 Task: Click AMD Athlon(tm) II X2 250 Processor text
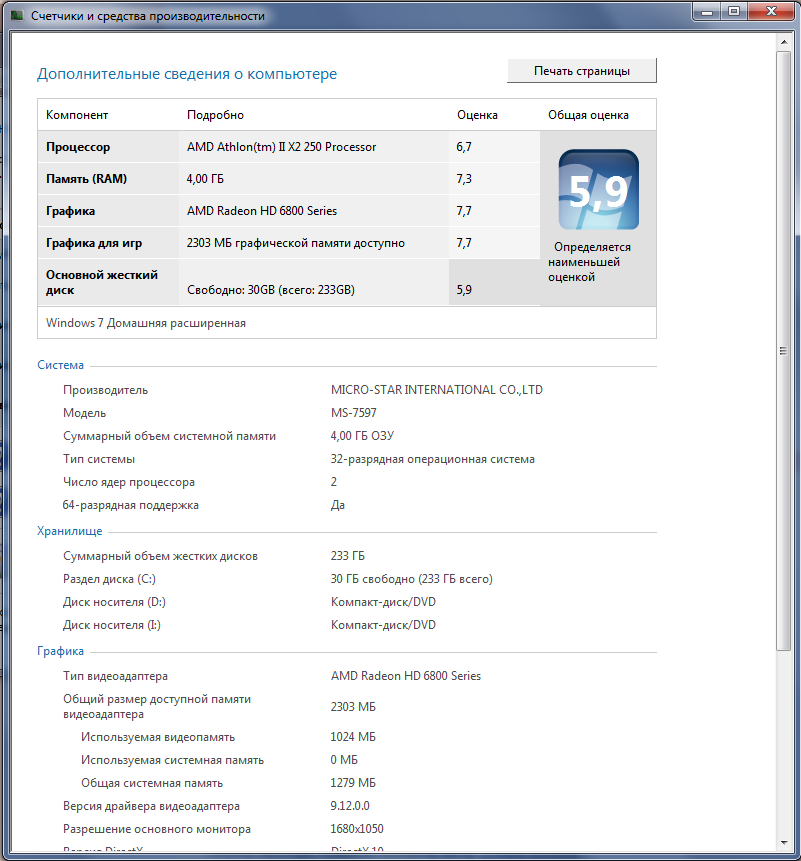(x=282, y=147)
